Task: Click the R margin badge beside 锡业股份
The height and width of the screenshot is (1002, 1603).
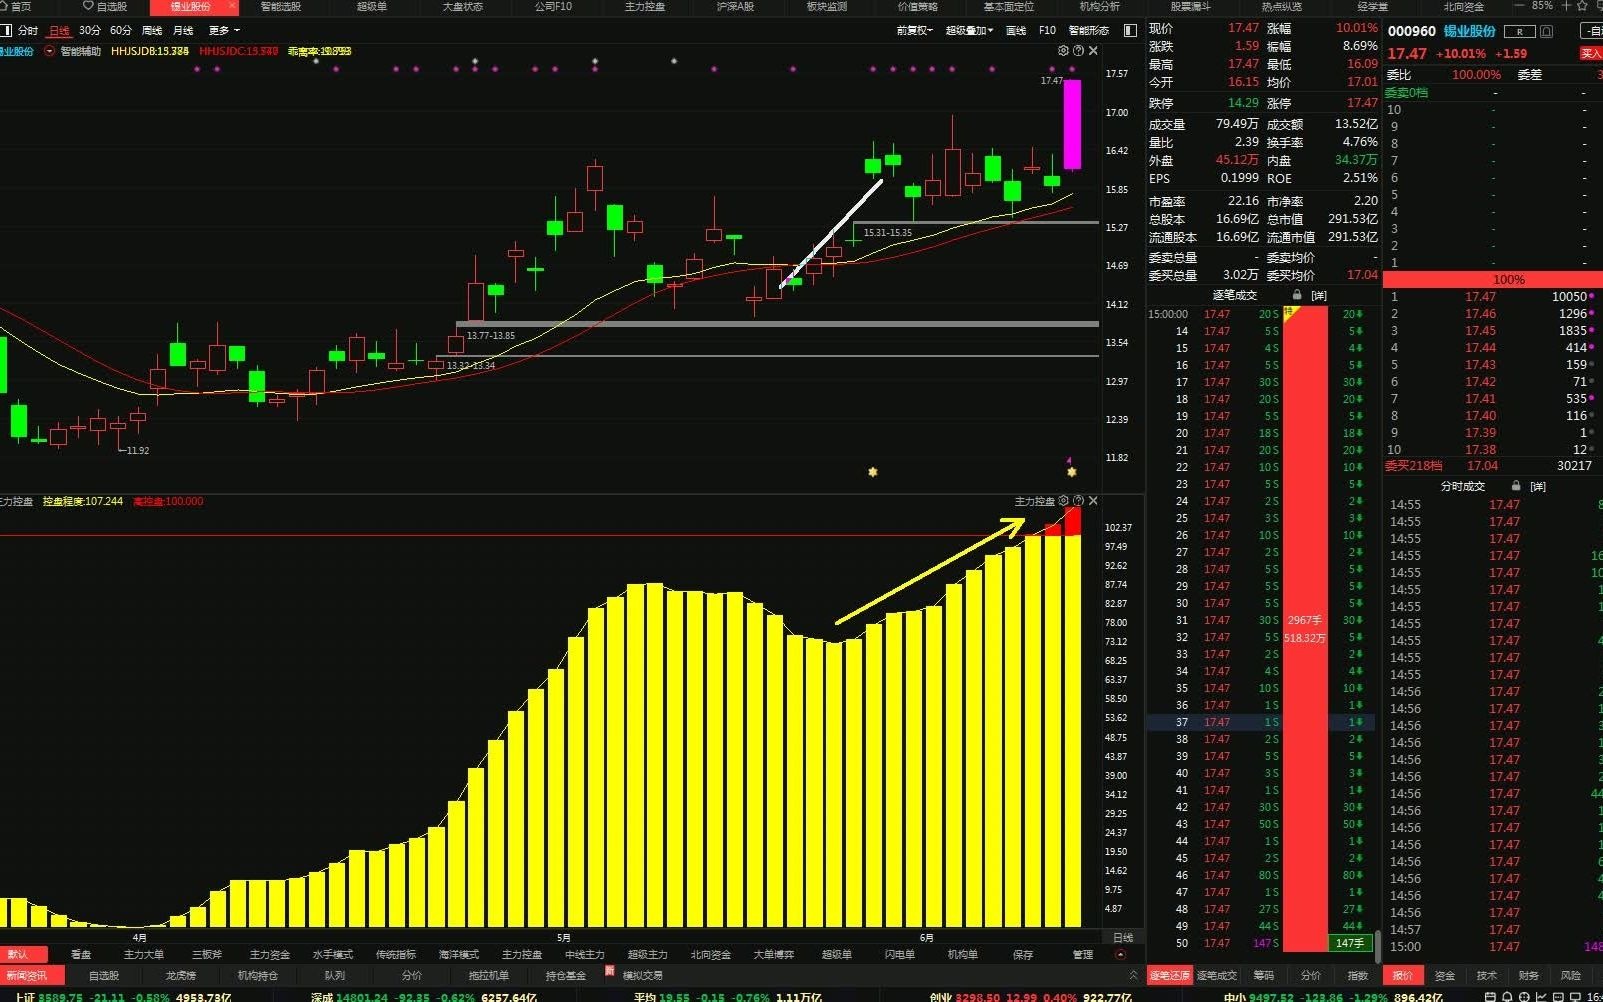Action: [1520, 31]
